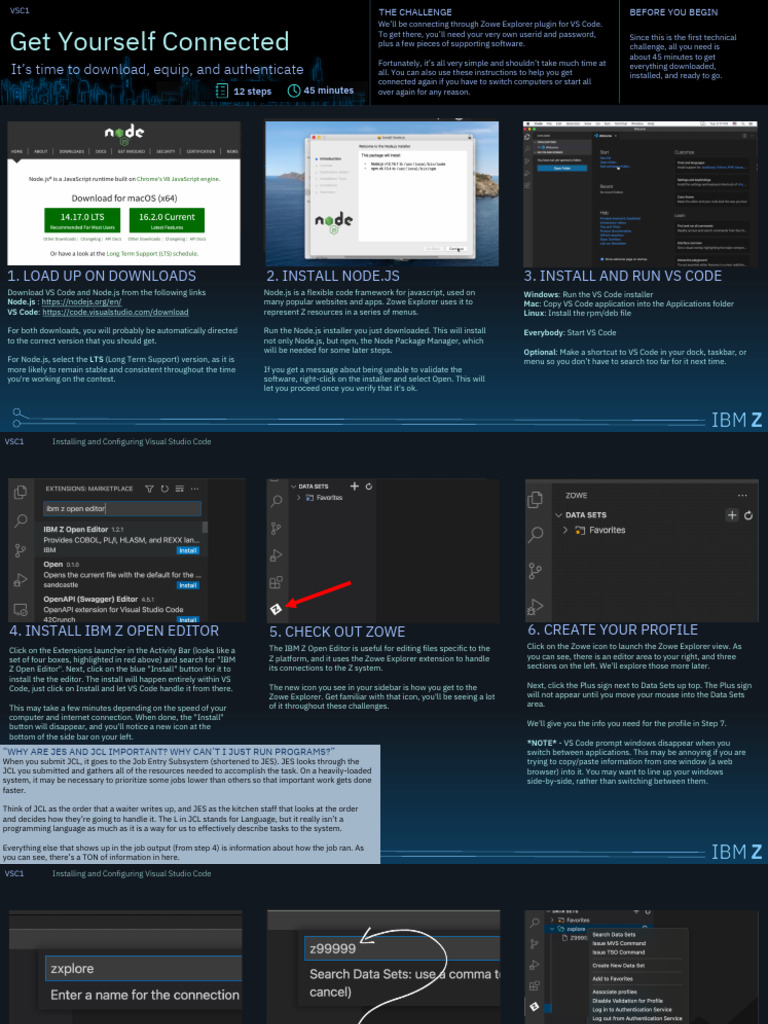Choose Add to Favorites menu entry
The width and height of the screenshot is (768, 1024).
click(613, 978)
